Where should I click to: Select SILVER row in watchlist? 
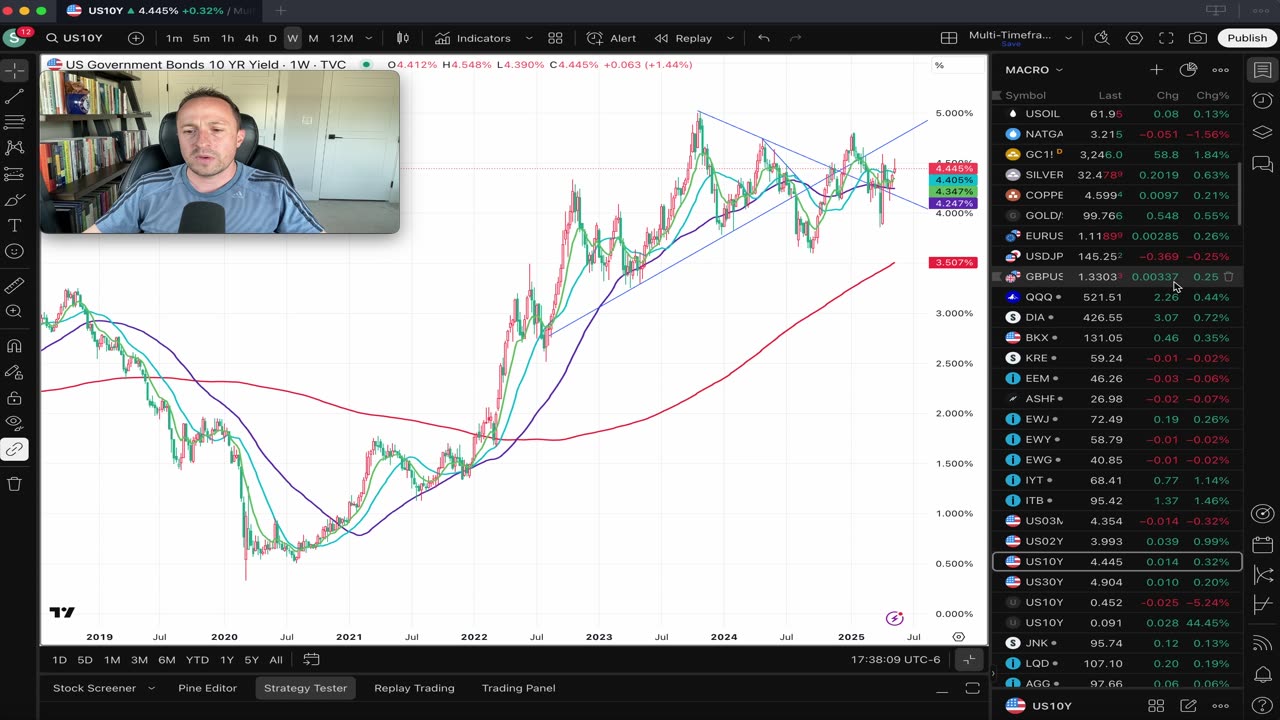point(1117,175)
